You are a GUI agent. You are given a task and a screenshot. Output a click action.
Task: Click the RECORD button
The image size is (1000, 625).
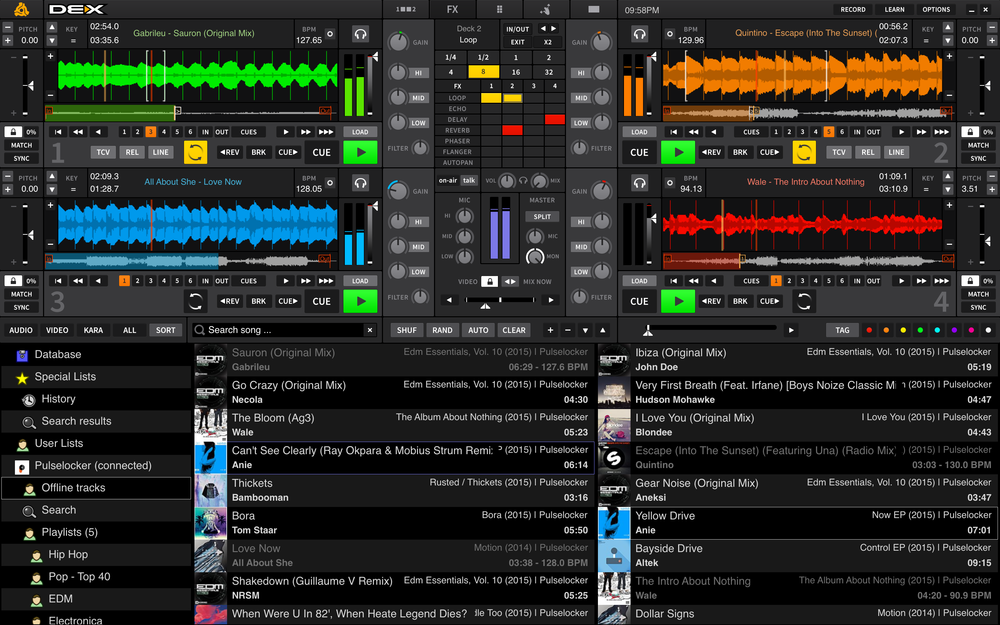pyautogui.click(x=853, y=9)
